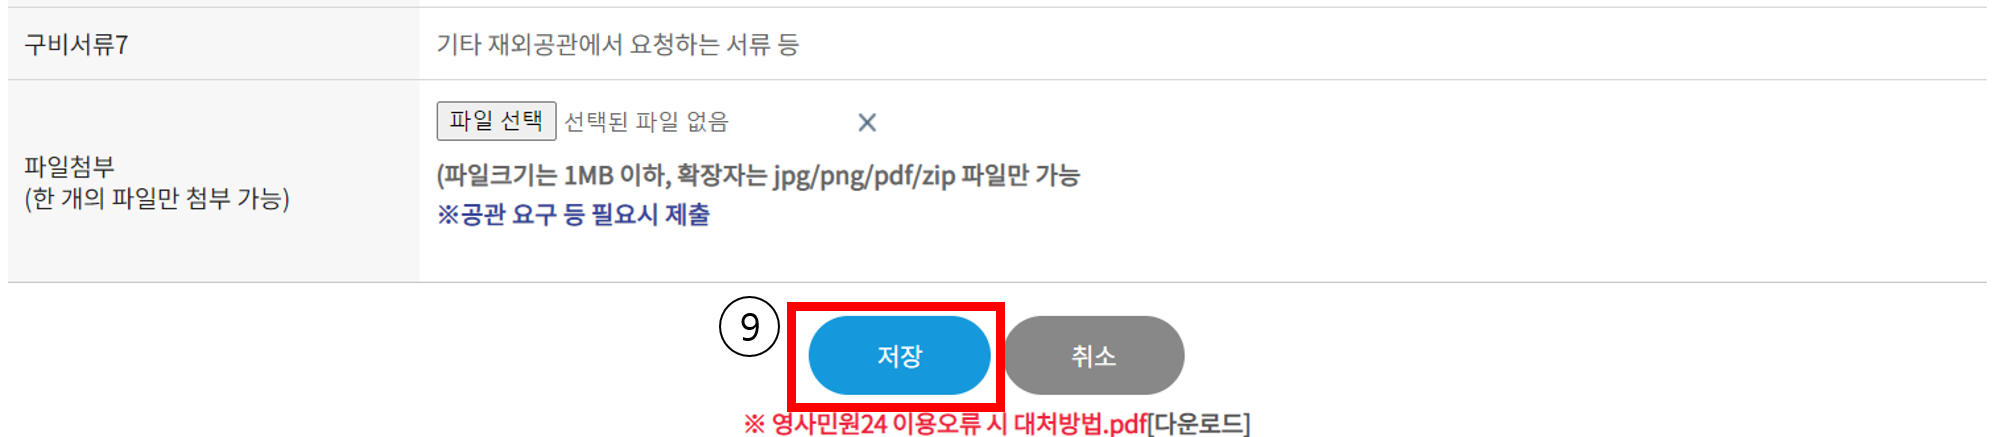Viewport: 2000px width, 437px height.
Task: Click the red ※ symbol before 영사민원24
Action: click(x=754, y=424)
